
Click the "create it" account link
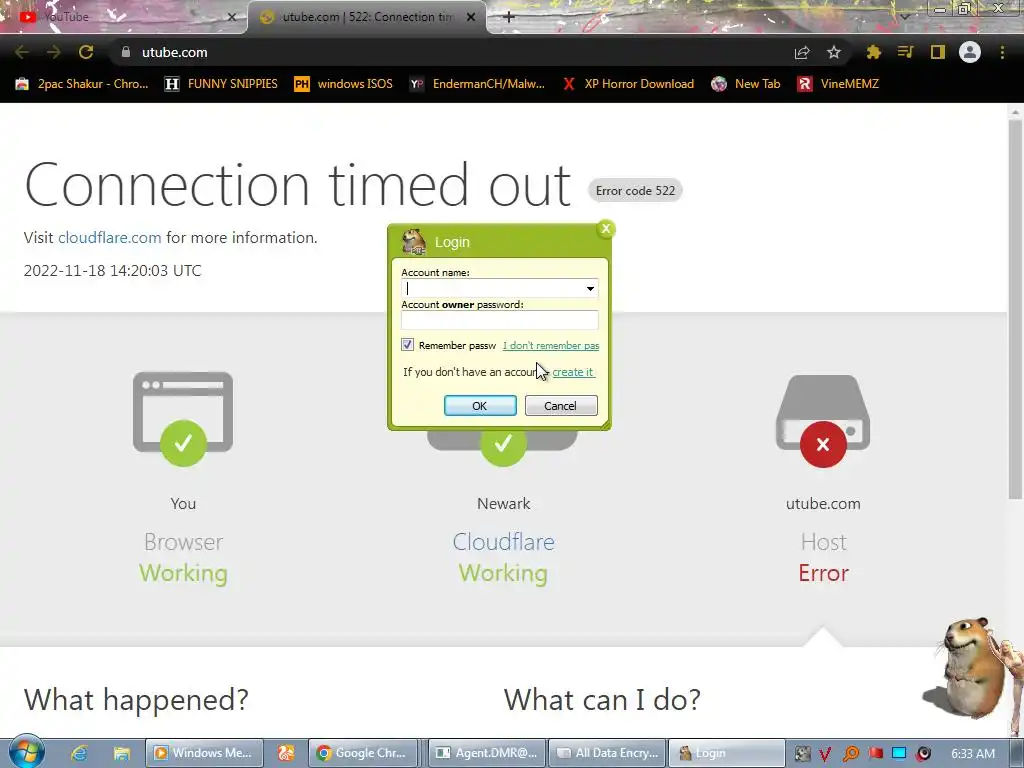click(573, 372)
